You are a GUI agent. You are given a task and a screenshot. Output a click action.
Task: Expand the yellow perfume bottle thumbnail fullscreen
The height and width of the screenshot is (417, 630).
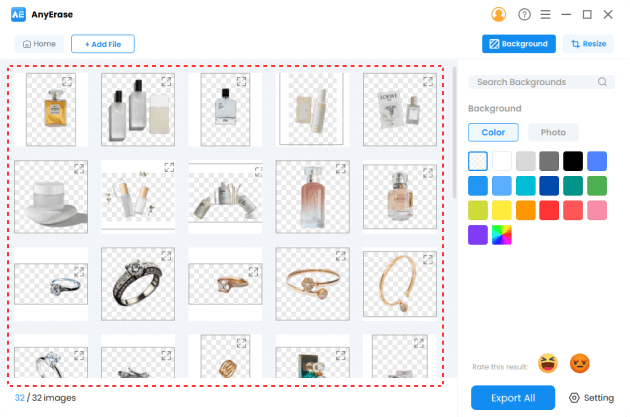pyautogui.click(x=67, y=82)
